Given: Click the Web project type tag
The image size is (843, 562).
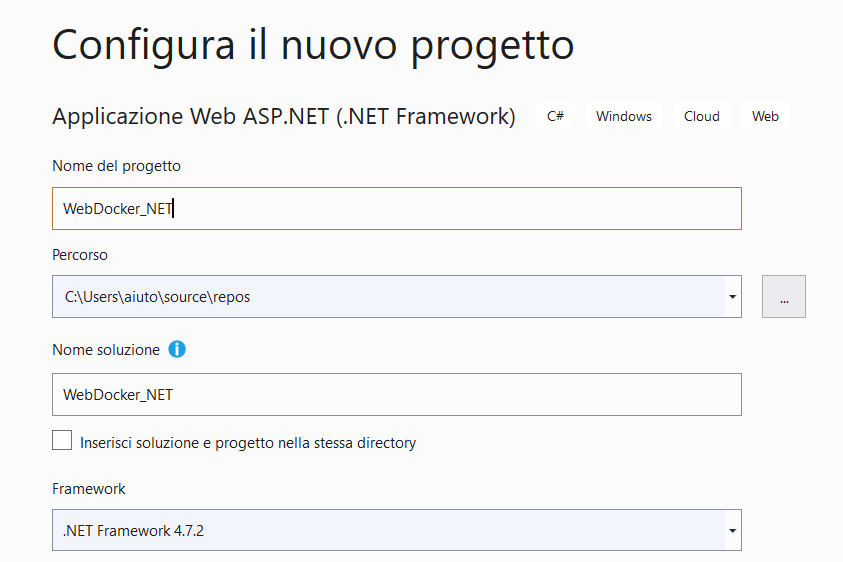Looking at the screenshot, I should pyautogui.click(x=765, y=116).
